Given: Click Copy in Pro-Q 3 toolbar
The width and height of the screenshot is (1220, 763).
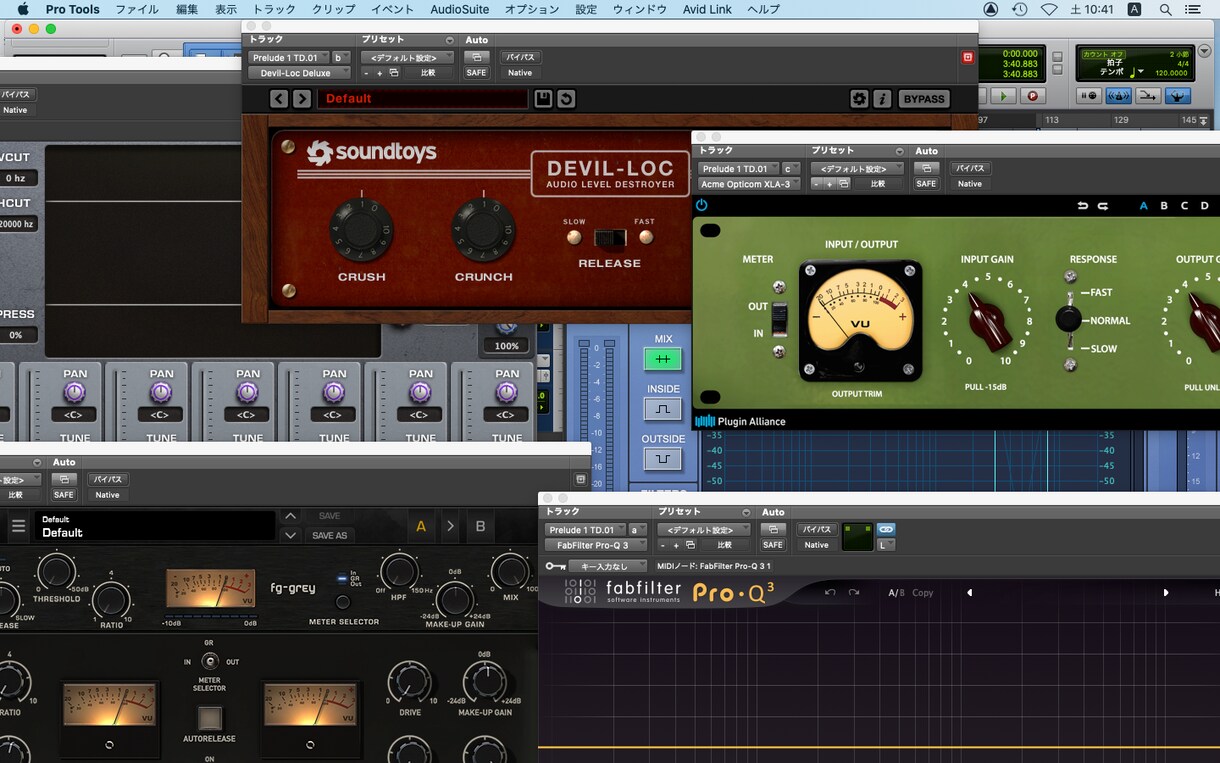Looking at the screenshot, I should click(922, 593).
